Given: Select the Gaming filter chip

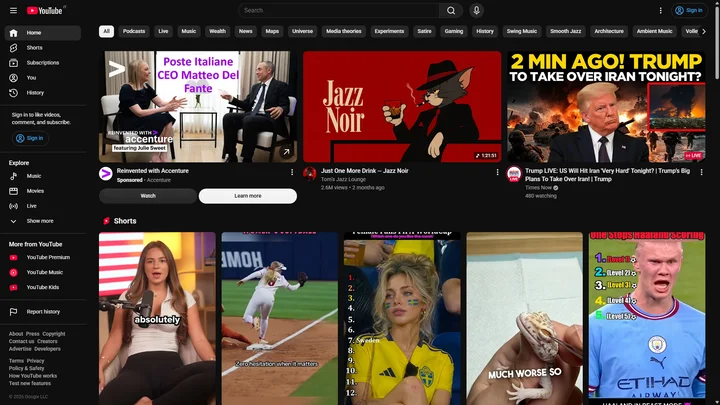Looking at the screenshot, I should 454,31.
